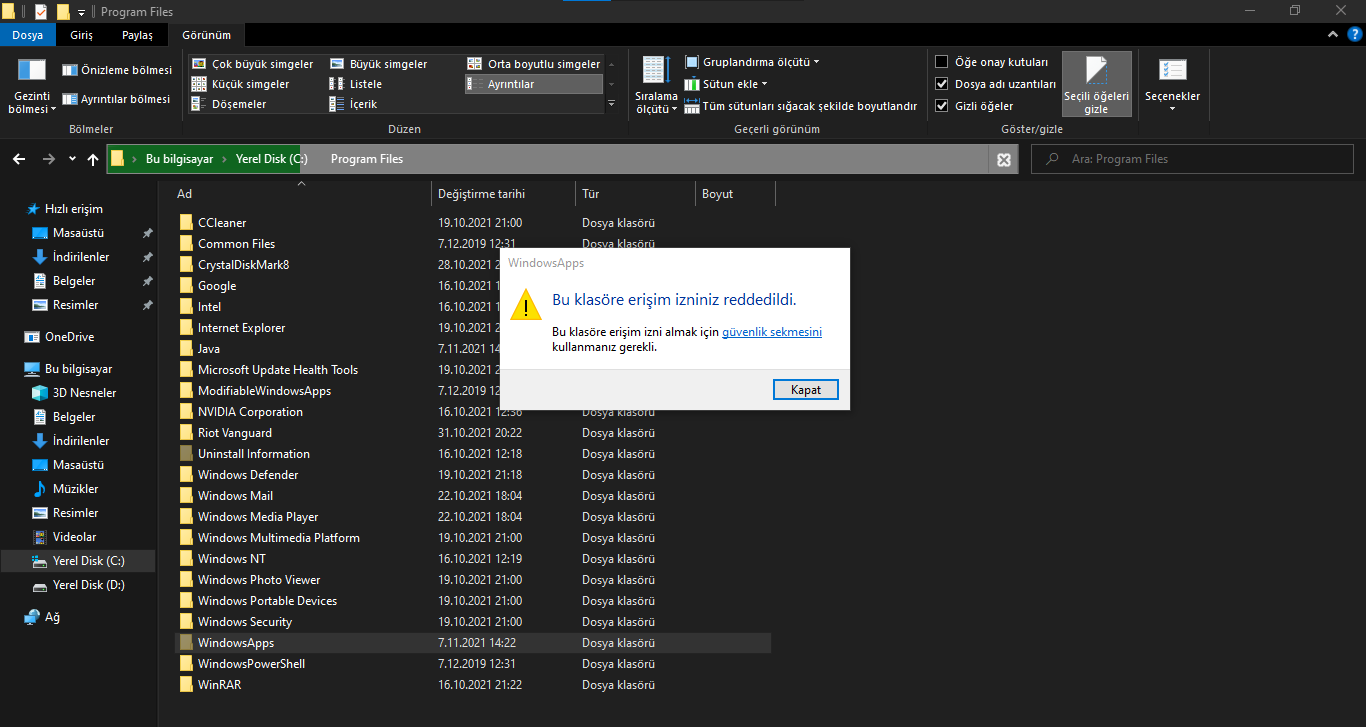Screen dimensions: 1366x727
Task: Select pinned Masaüstü under Hızlı erişim
Action: click(78, 233)
